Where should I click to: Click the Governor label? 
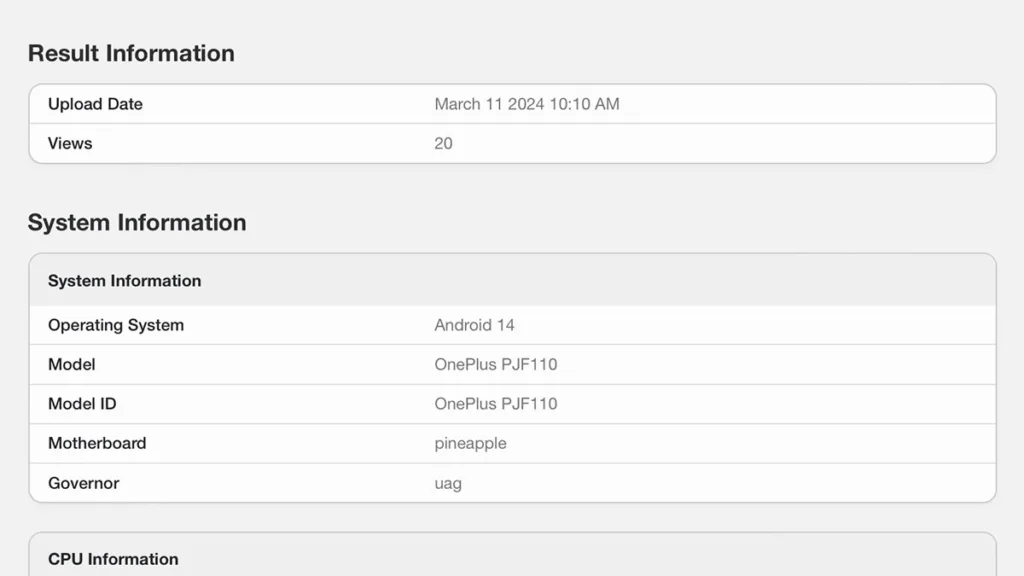[84, 483]
